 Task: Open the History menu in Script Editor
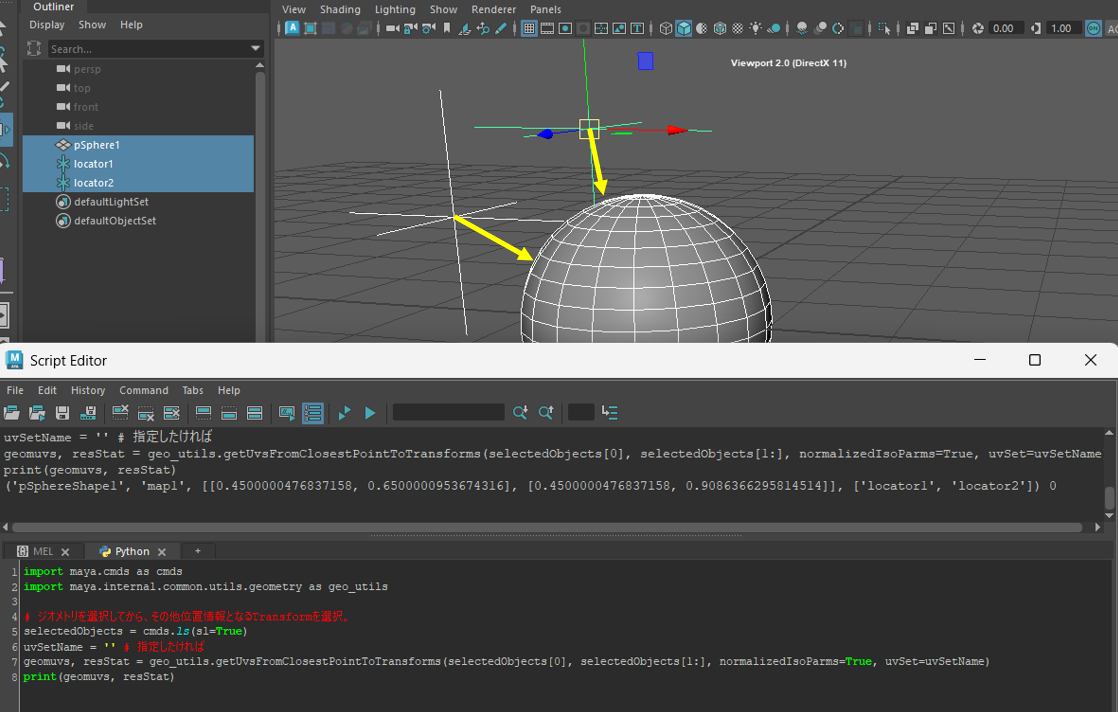(88, 390)
